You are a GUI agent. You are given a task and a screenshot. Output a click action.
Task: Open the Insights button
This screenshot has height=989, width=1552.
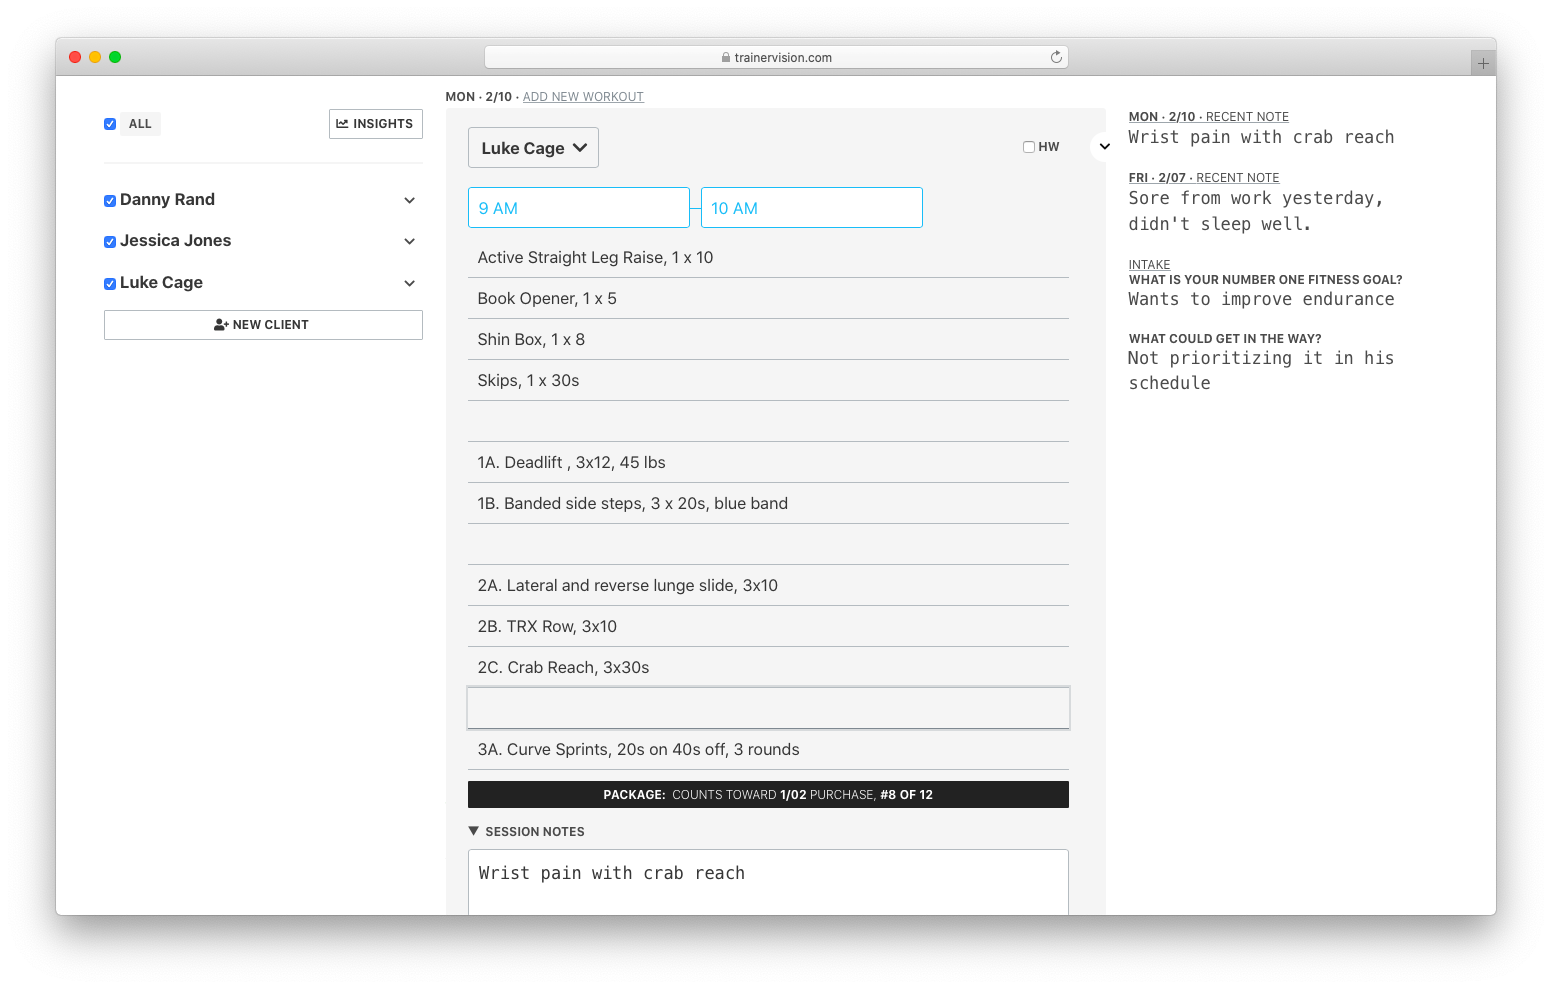(x=376, y=124)
